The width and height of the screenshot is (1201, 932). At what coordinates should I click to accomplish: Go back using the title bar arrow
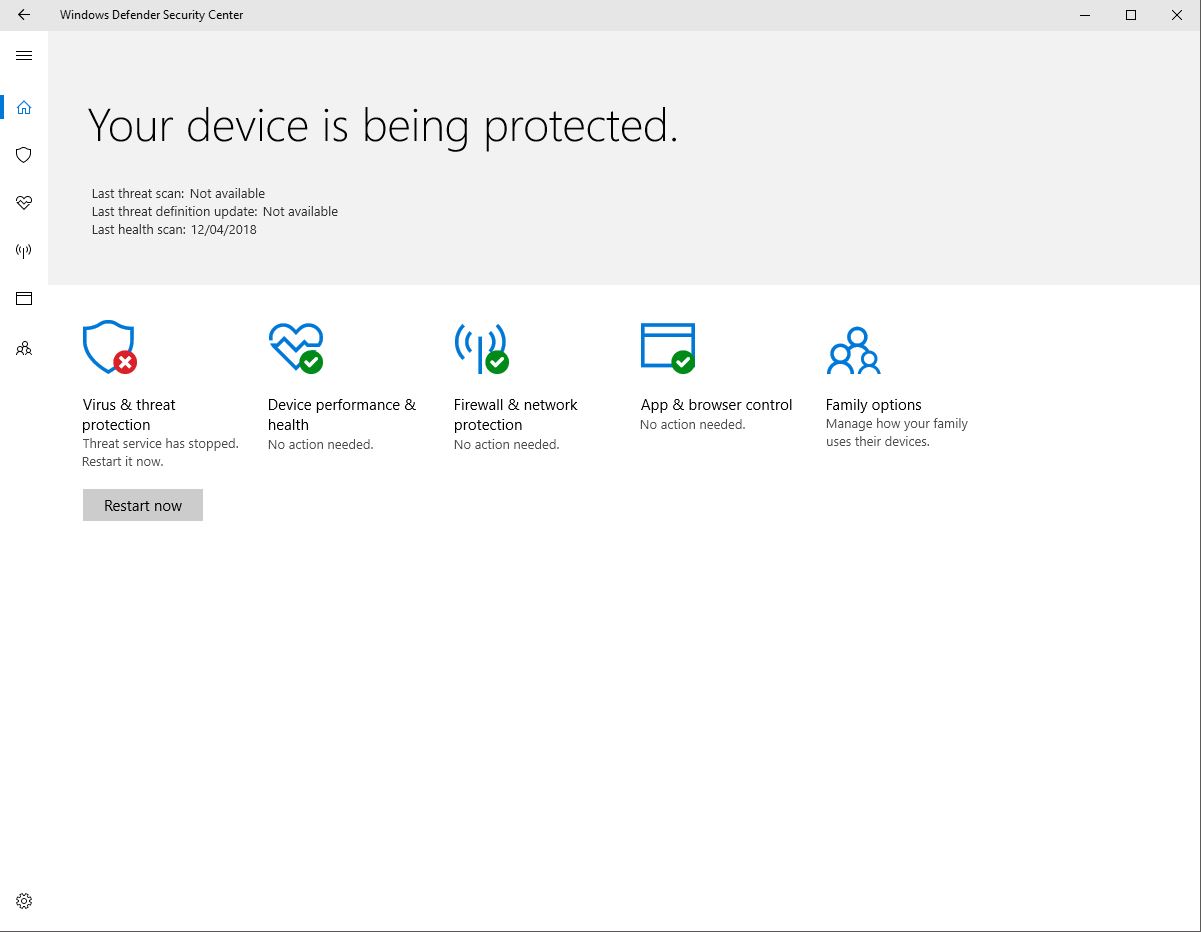click(24, 15)
